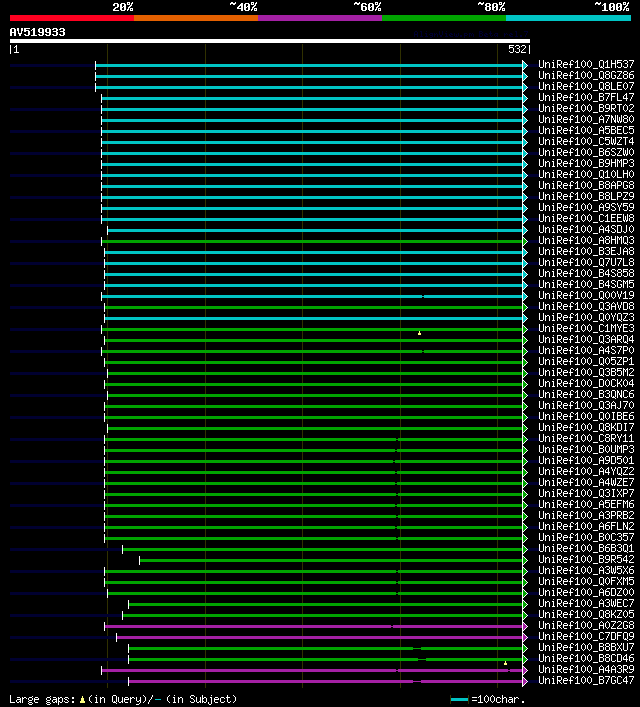
Task: Select the UniRef100_A5BEC5 label
Action: [x=586, y=130]
